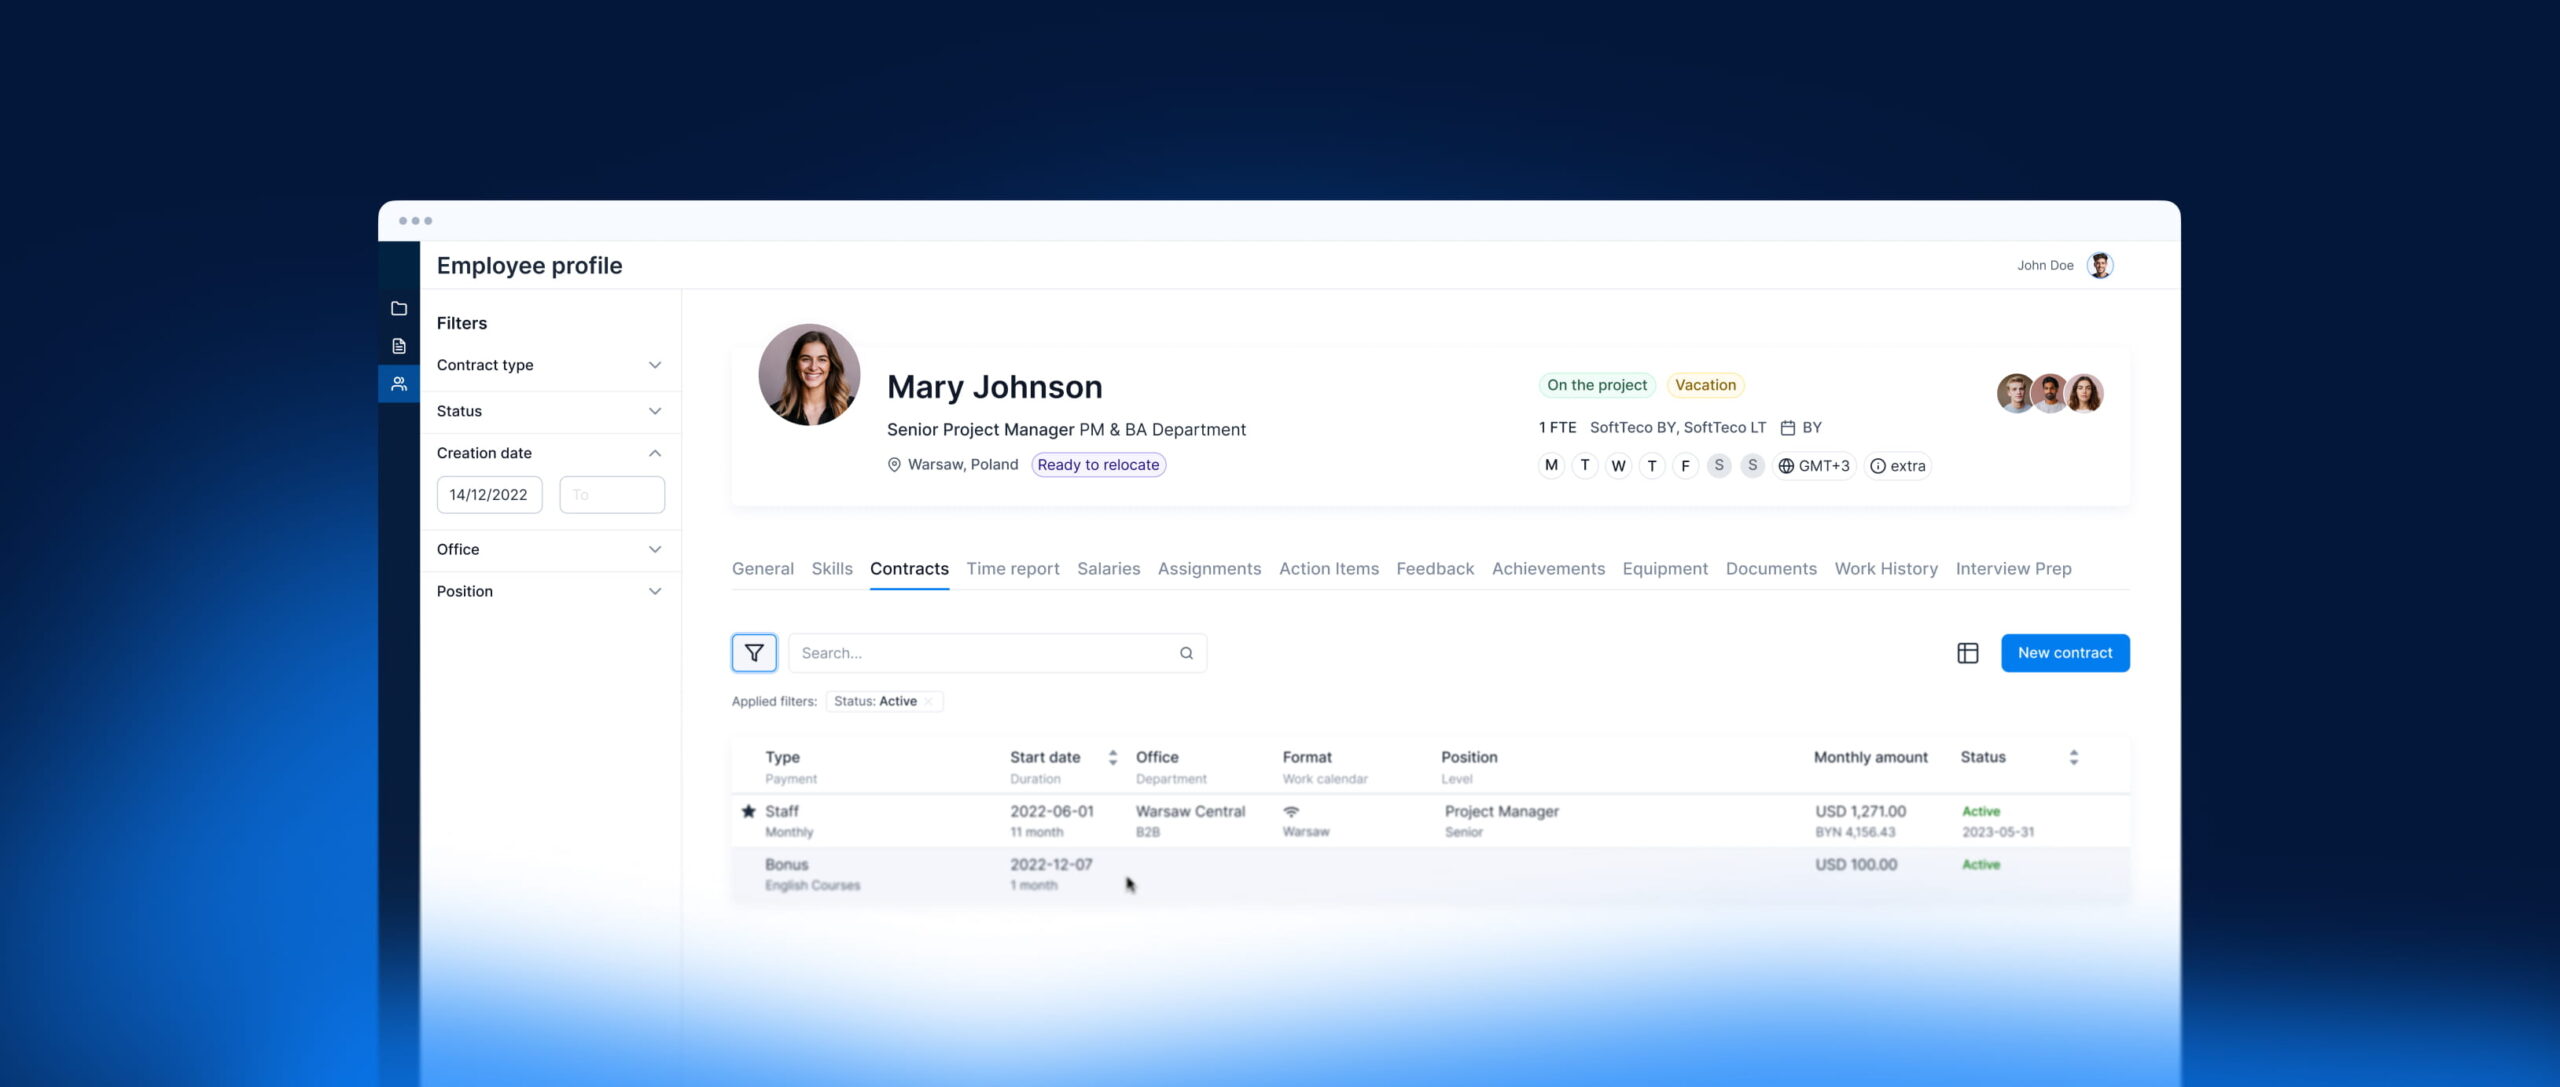Select the employees people icon in sidebar
This screenshot has height=1087, width=2560.
(x=399, y=384)
